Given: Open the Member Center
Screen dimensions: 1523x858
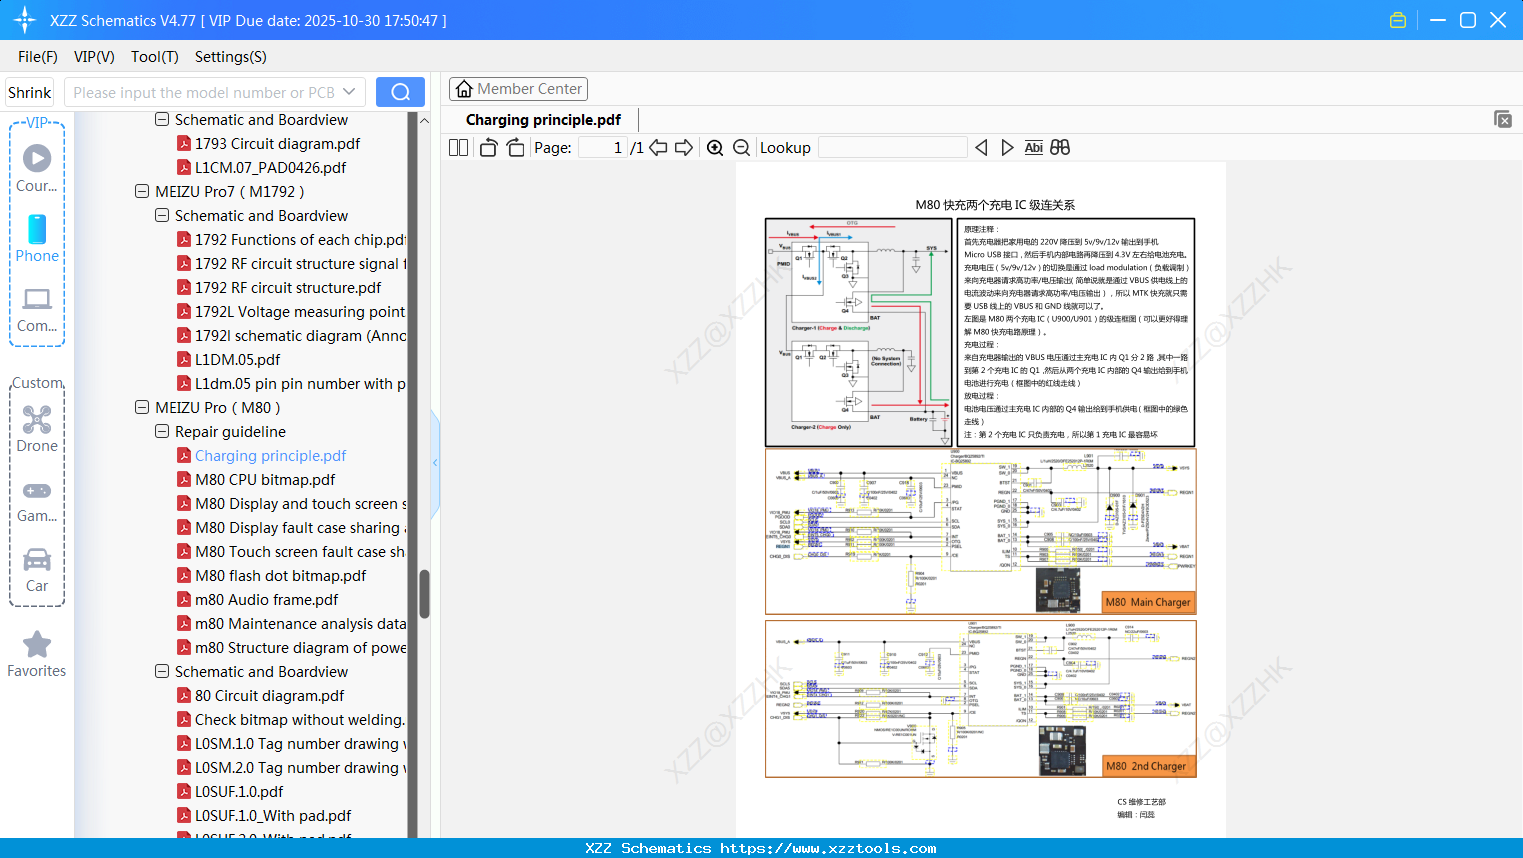Looking at the screenshot, I should point(518,89).
